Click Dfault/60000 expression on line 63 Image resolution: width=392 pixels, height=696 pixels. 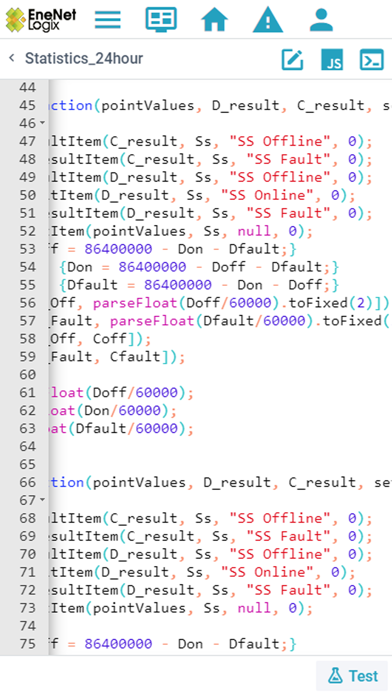tap(127, 428)
